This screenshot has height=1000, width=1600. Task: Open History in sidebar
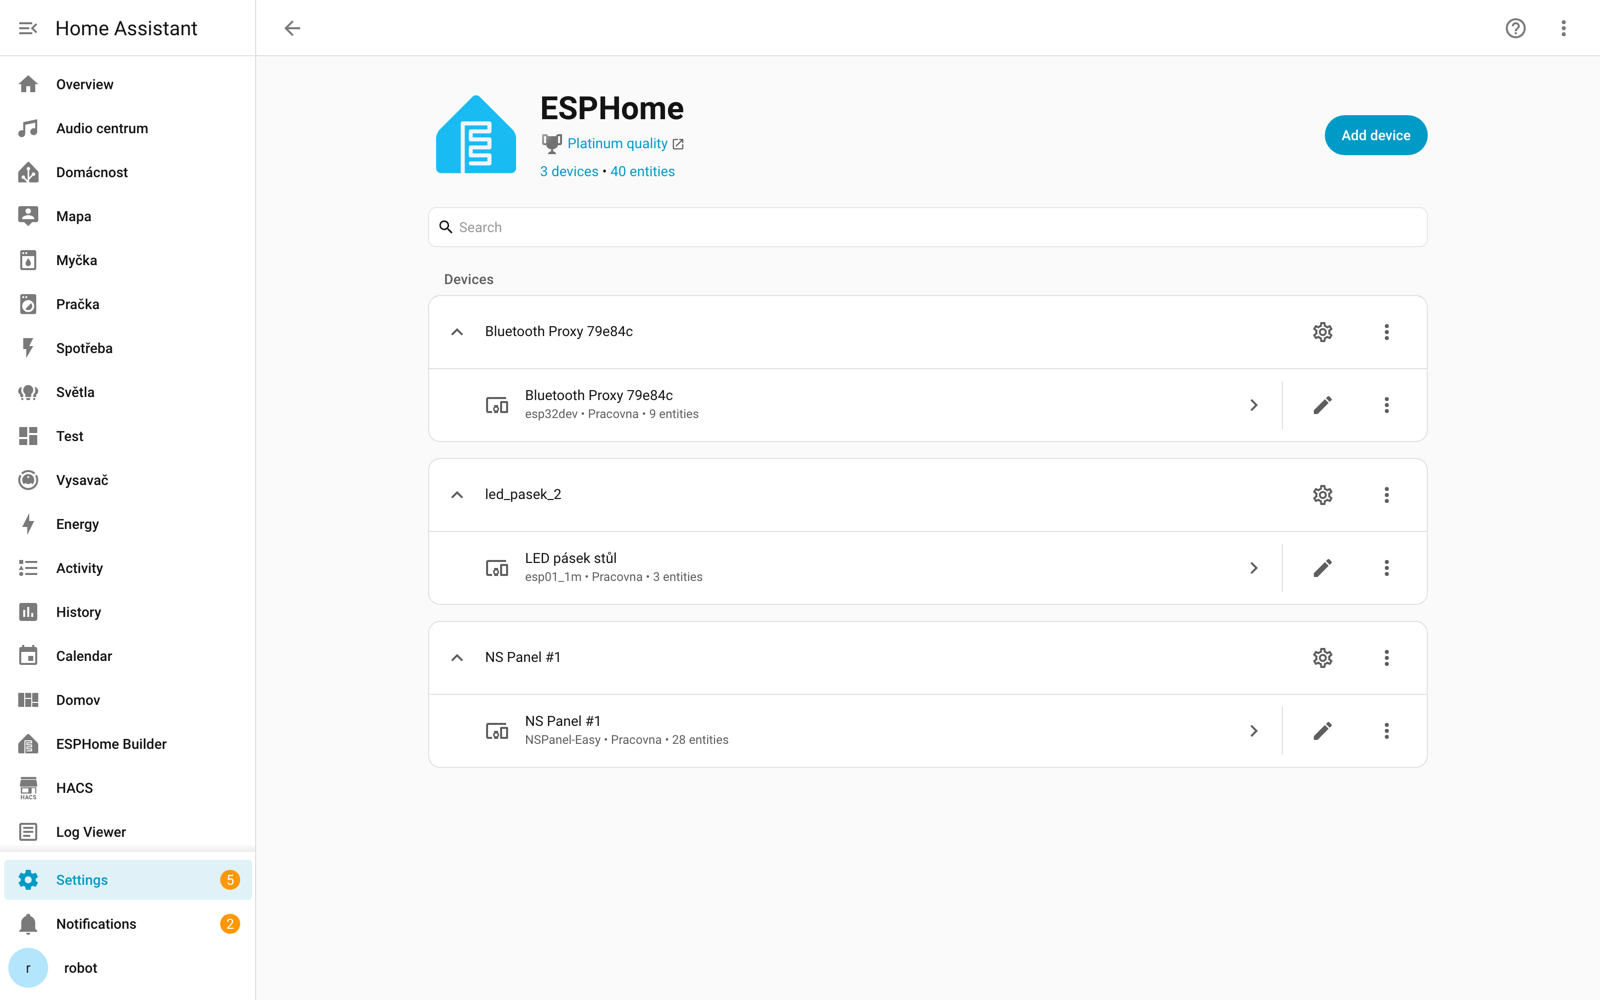coord(128,612)
